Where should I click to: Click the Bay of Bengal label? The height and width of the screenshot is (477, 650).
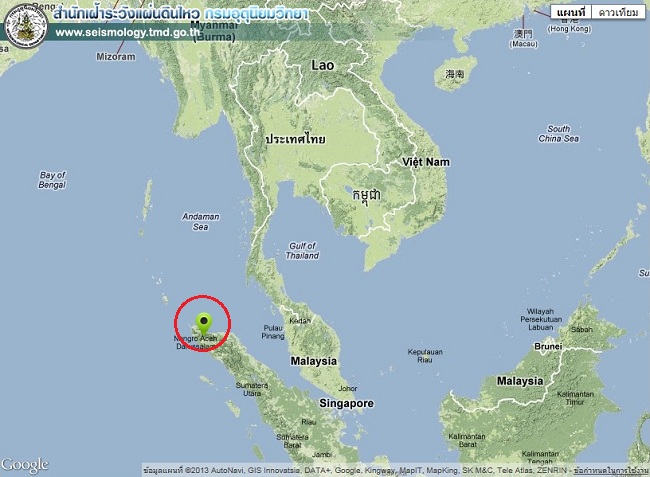click(52, 180)
